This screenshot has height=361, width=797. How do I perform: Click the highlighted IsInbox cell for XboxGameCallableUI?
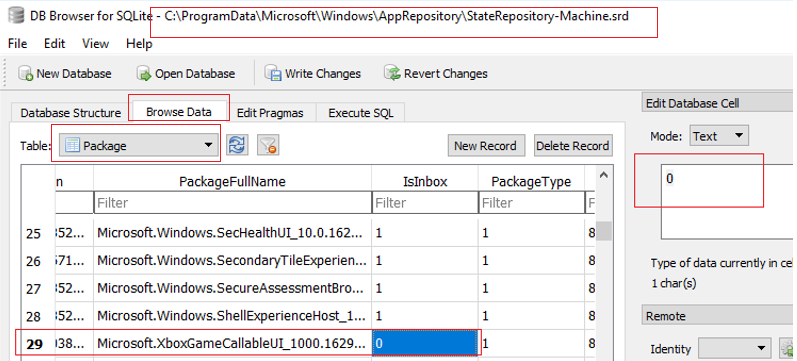pyautogui.click(x=425, y=344)
